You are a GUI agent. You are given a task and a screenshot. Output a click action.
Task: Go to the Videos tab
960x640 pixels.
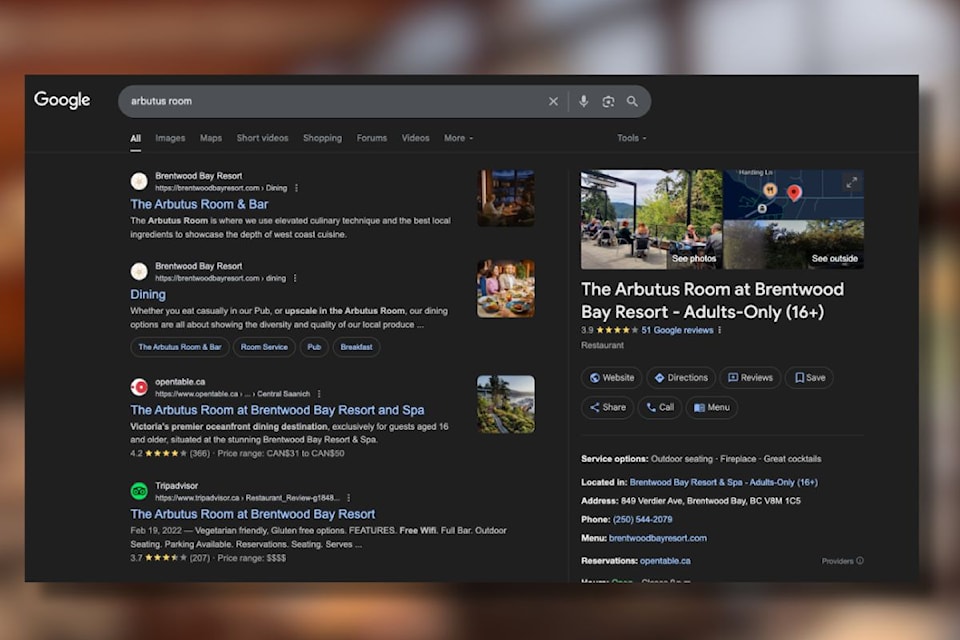coord(415,138)
